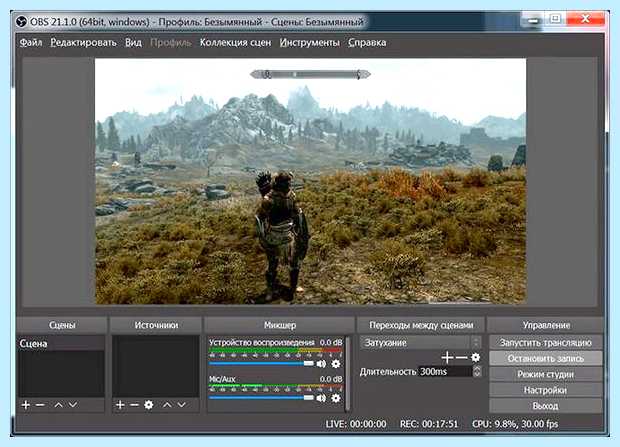Open source properties gear icon
This screenshot has height=447, width=620.
click(x=149, y=405)
